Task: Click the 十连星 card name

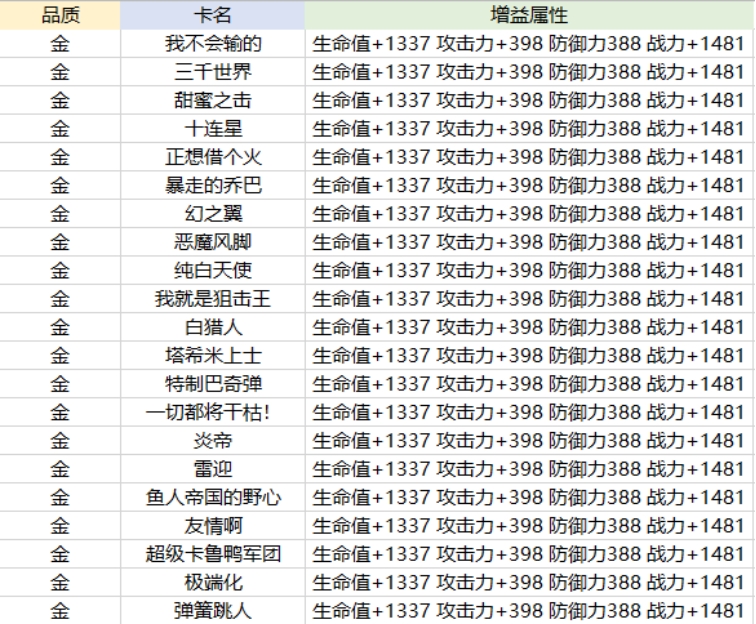Action: pos(213,129)
